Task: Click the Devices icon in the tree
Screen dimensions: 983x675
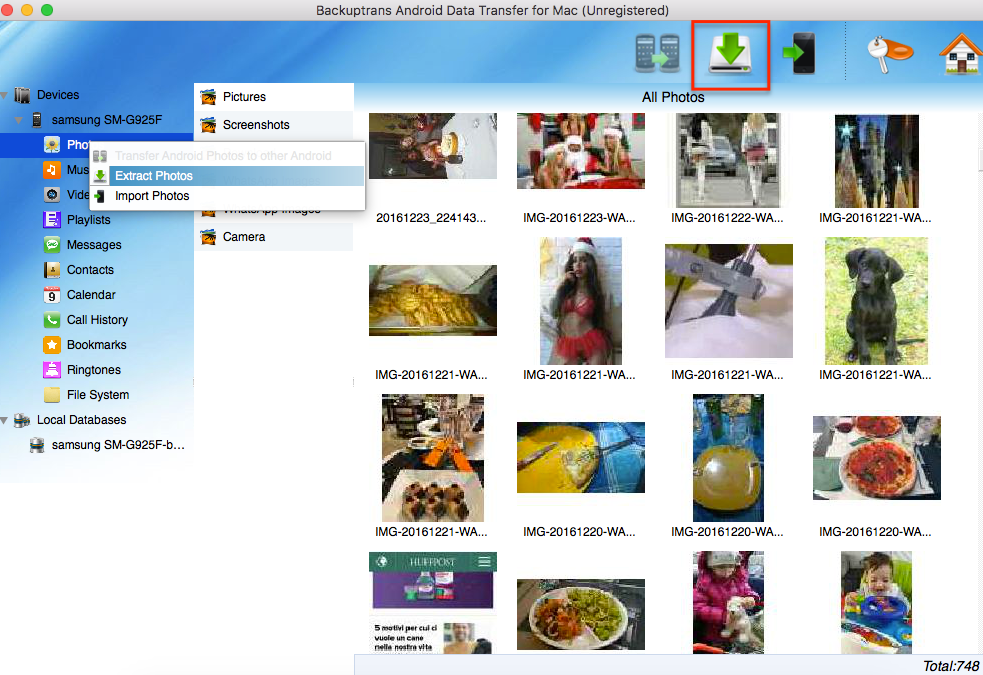Action: coord(23,95)
